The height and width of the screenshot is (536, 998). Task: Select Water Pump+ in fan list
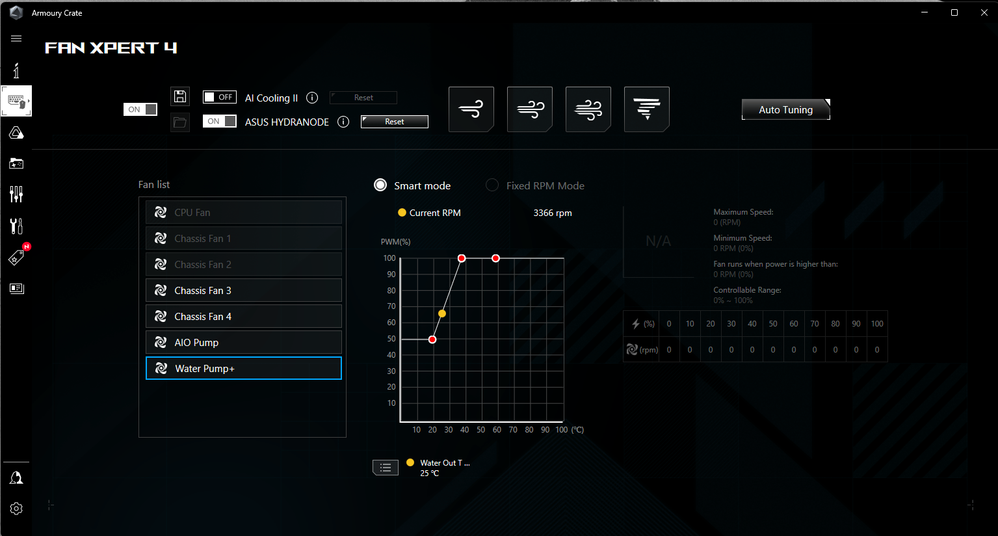point(244,368)
